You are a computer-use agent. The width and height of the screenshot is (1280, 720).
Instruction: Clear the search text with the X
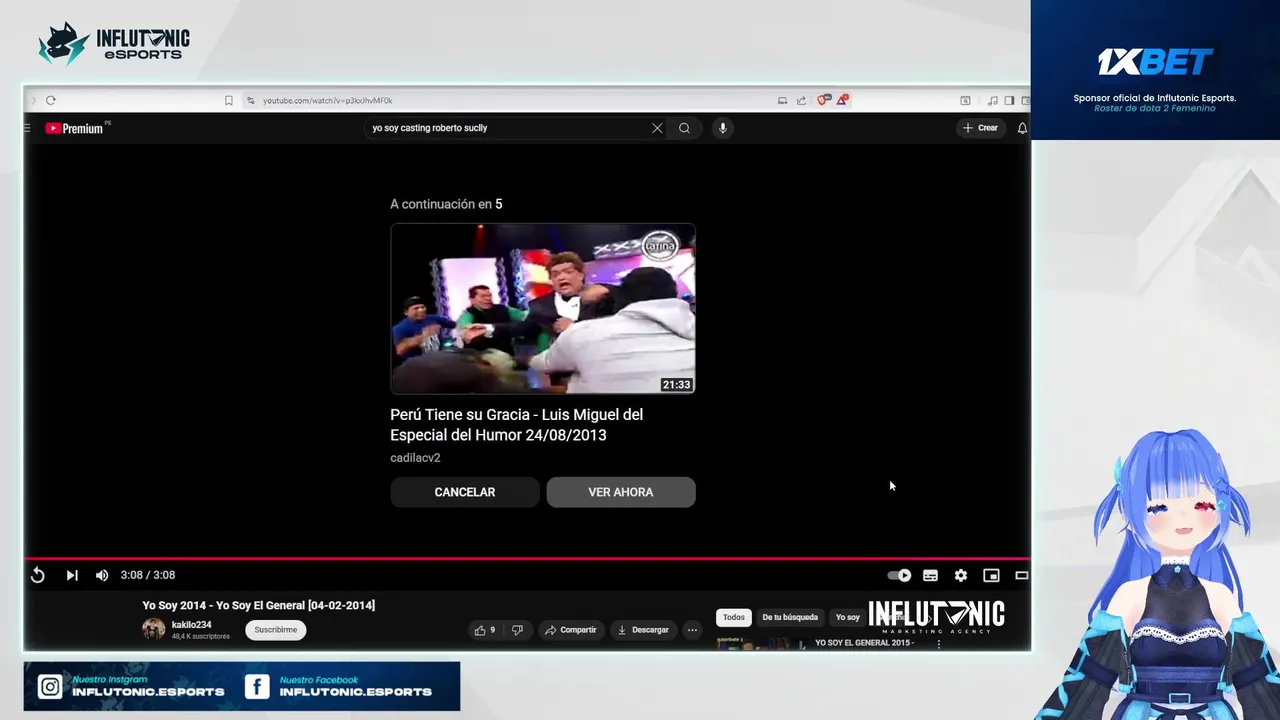(x=657, y=128)
